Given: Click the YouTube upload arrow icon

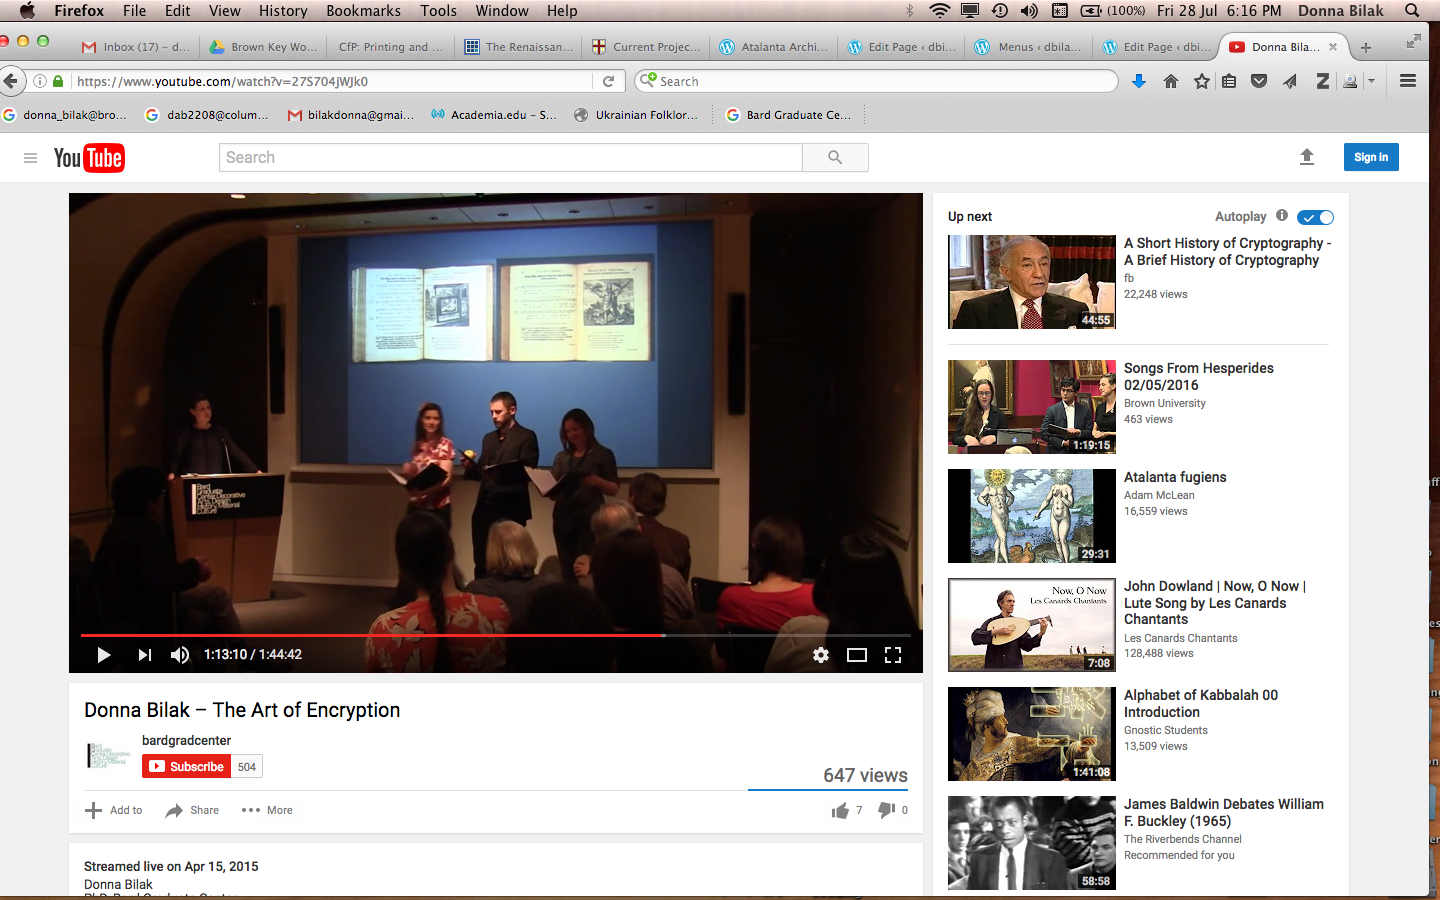Looking at the screenshot, I should pos(1306,157).
